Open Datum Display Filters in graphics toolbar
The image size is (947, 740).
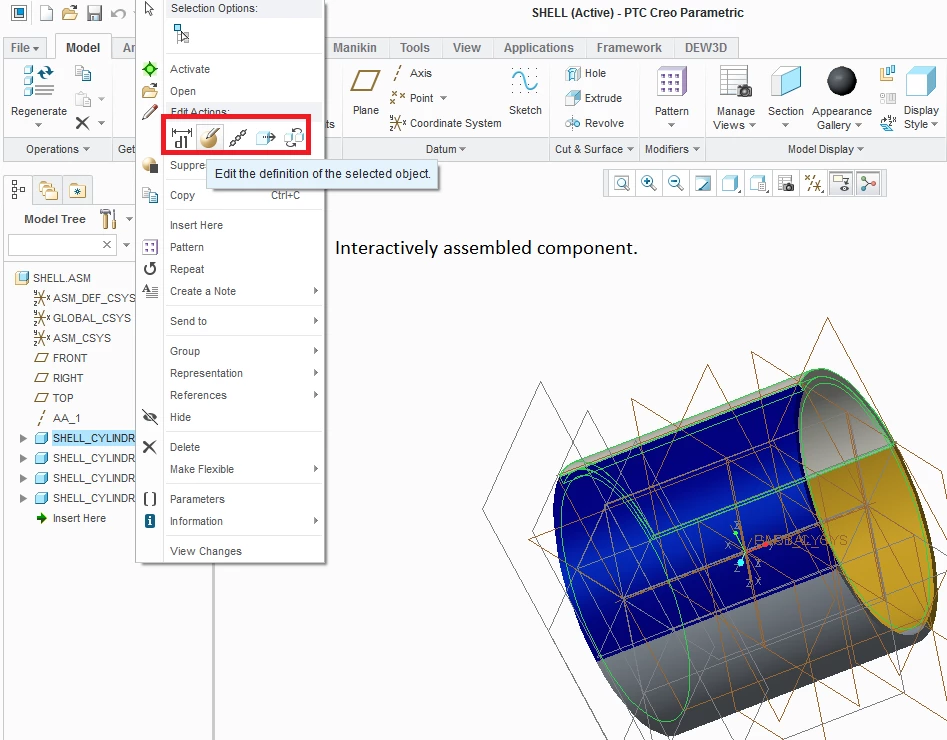814,183
